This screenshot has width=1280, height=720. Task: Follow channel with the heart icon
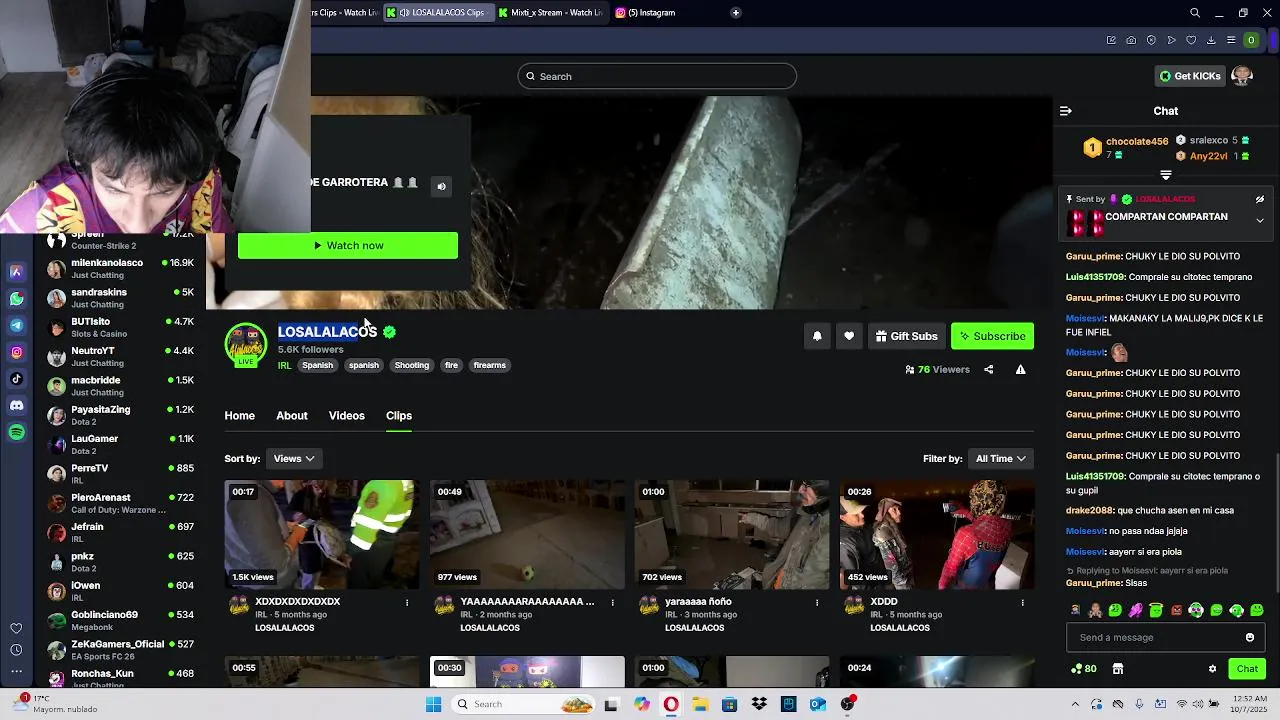coord(849,336)
